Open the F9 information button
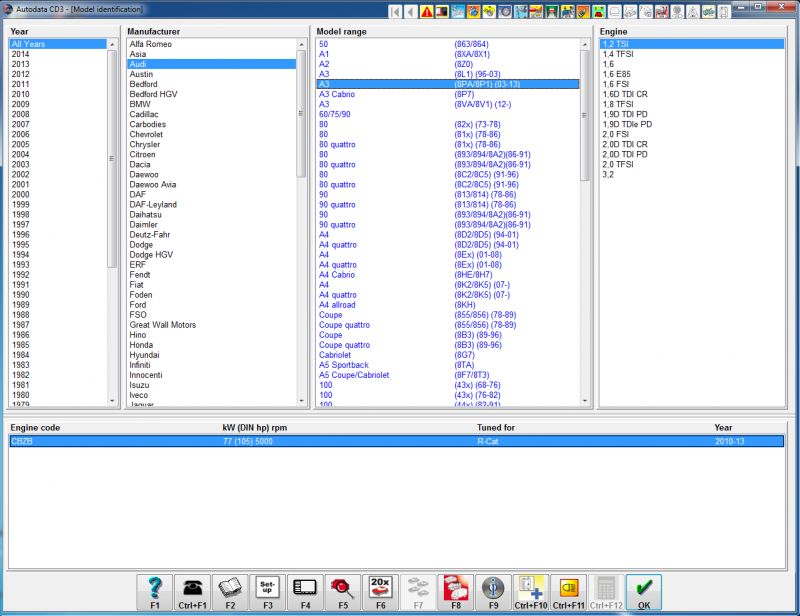This screenshot has height=616, width=800. click(494, 592)
